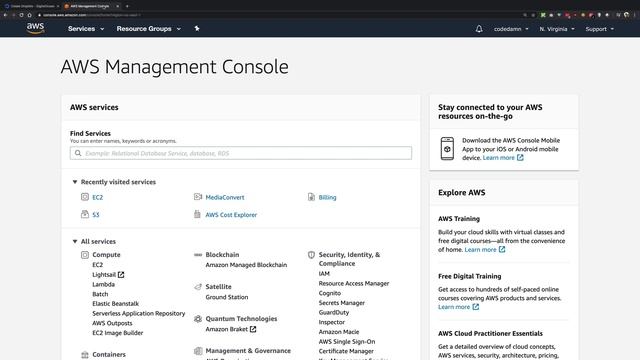Image resolution: width=640 pixels, height=360 pixels.
Task: Click the MediaConvert service icon
Action: point(198,197)
